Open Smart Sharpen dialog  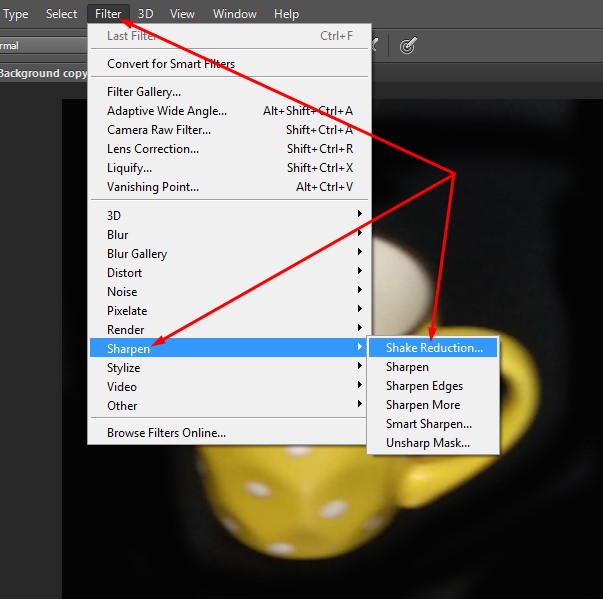pyautogui.click(x=433, y=424)
